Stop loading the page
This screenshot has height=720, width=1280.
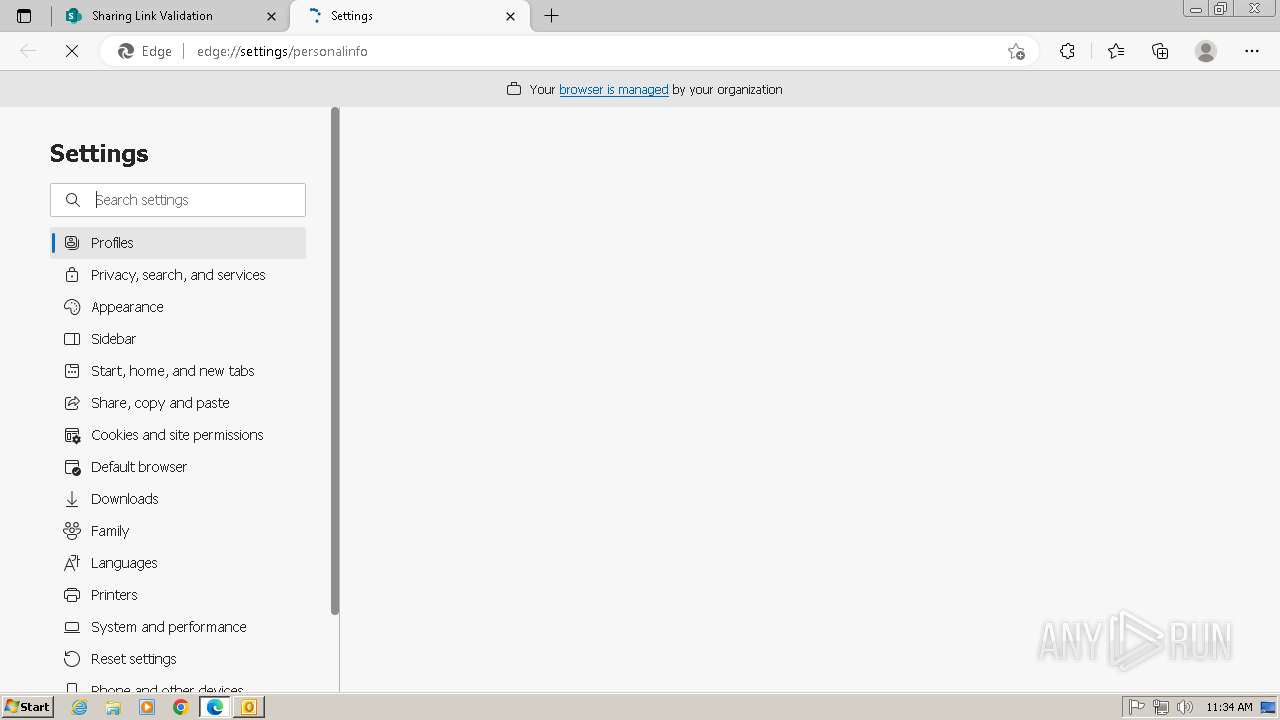[72, 51]
